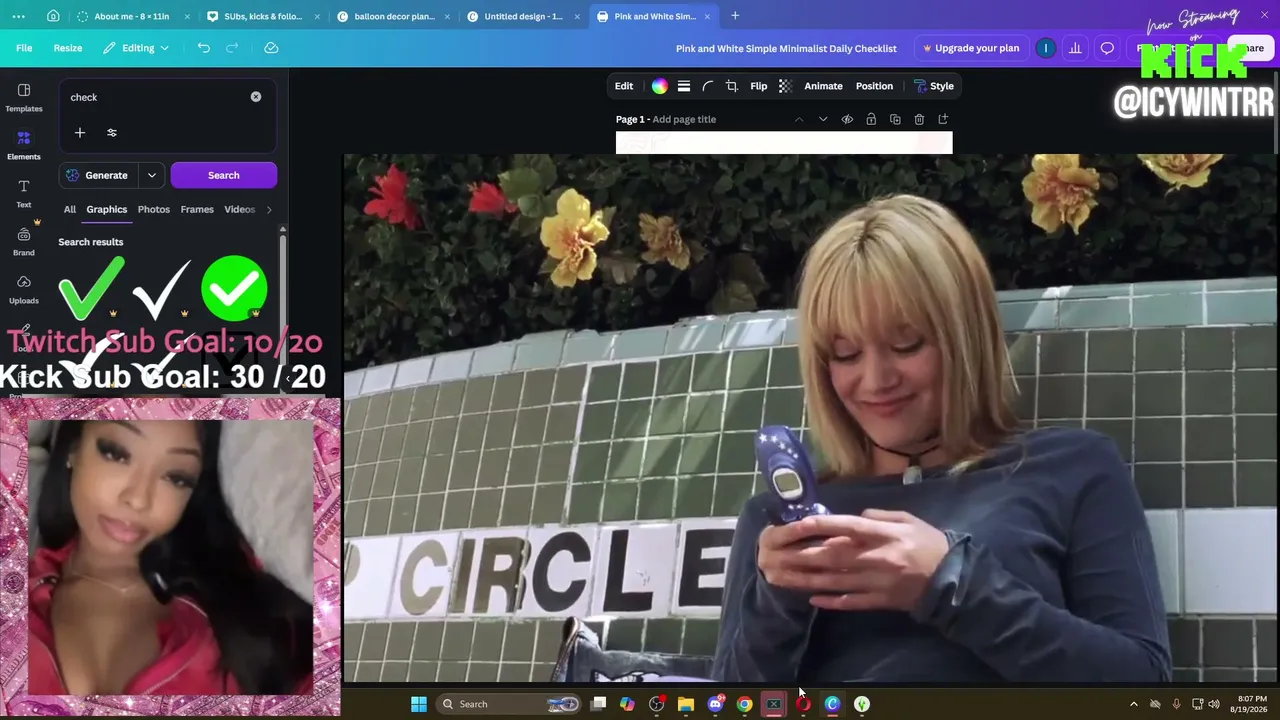Move page up with the up chevron
This screenshot has width=1280, height=720.
[x=799, y=119]
